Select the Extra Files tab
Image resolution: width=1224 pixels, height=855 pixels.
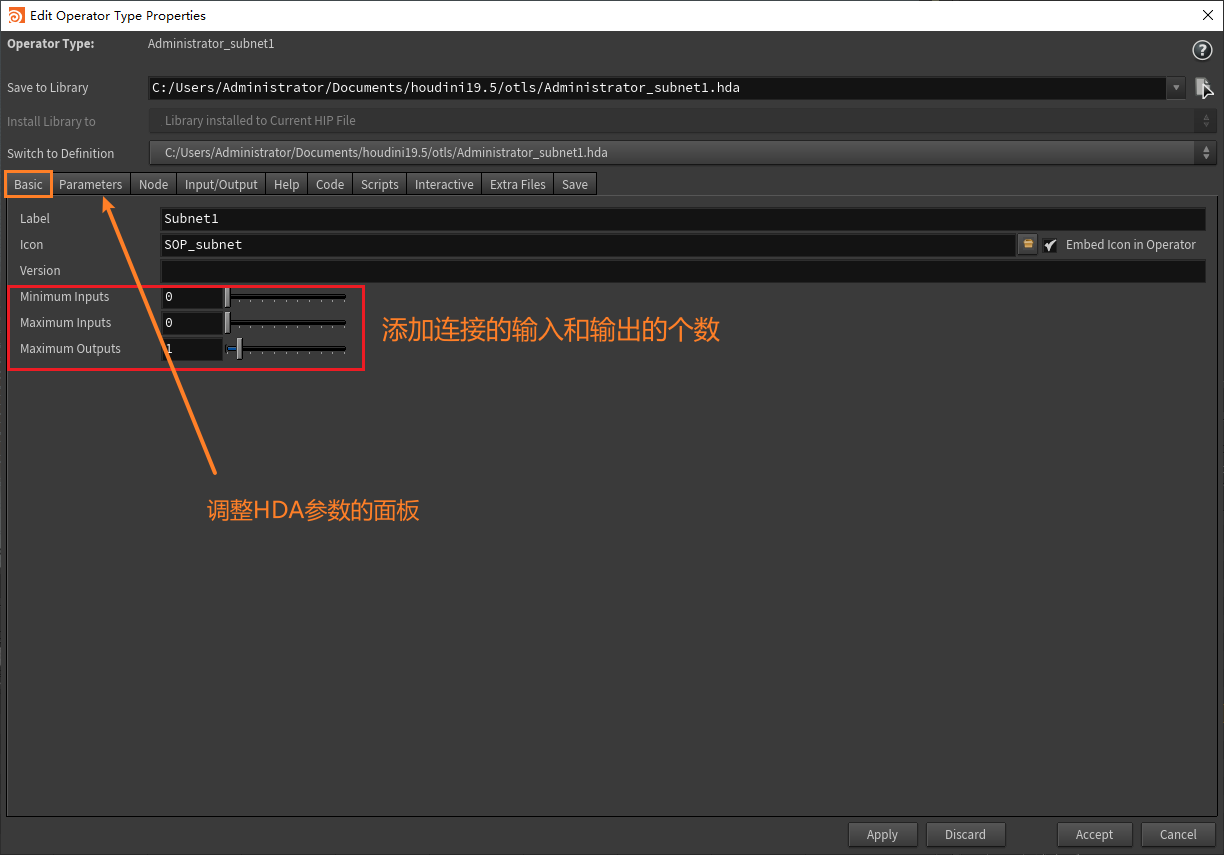point(518,184)
